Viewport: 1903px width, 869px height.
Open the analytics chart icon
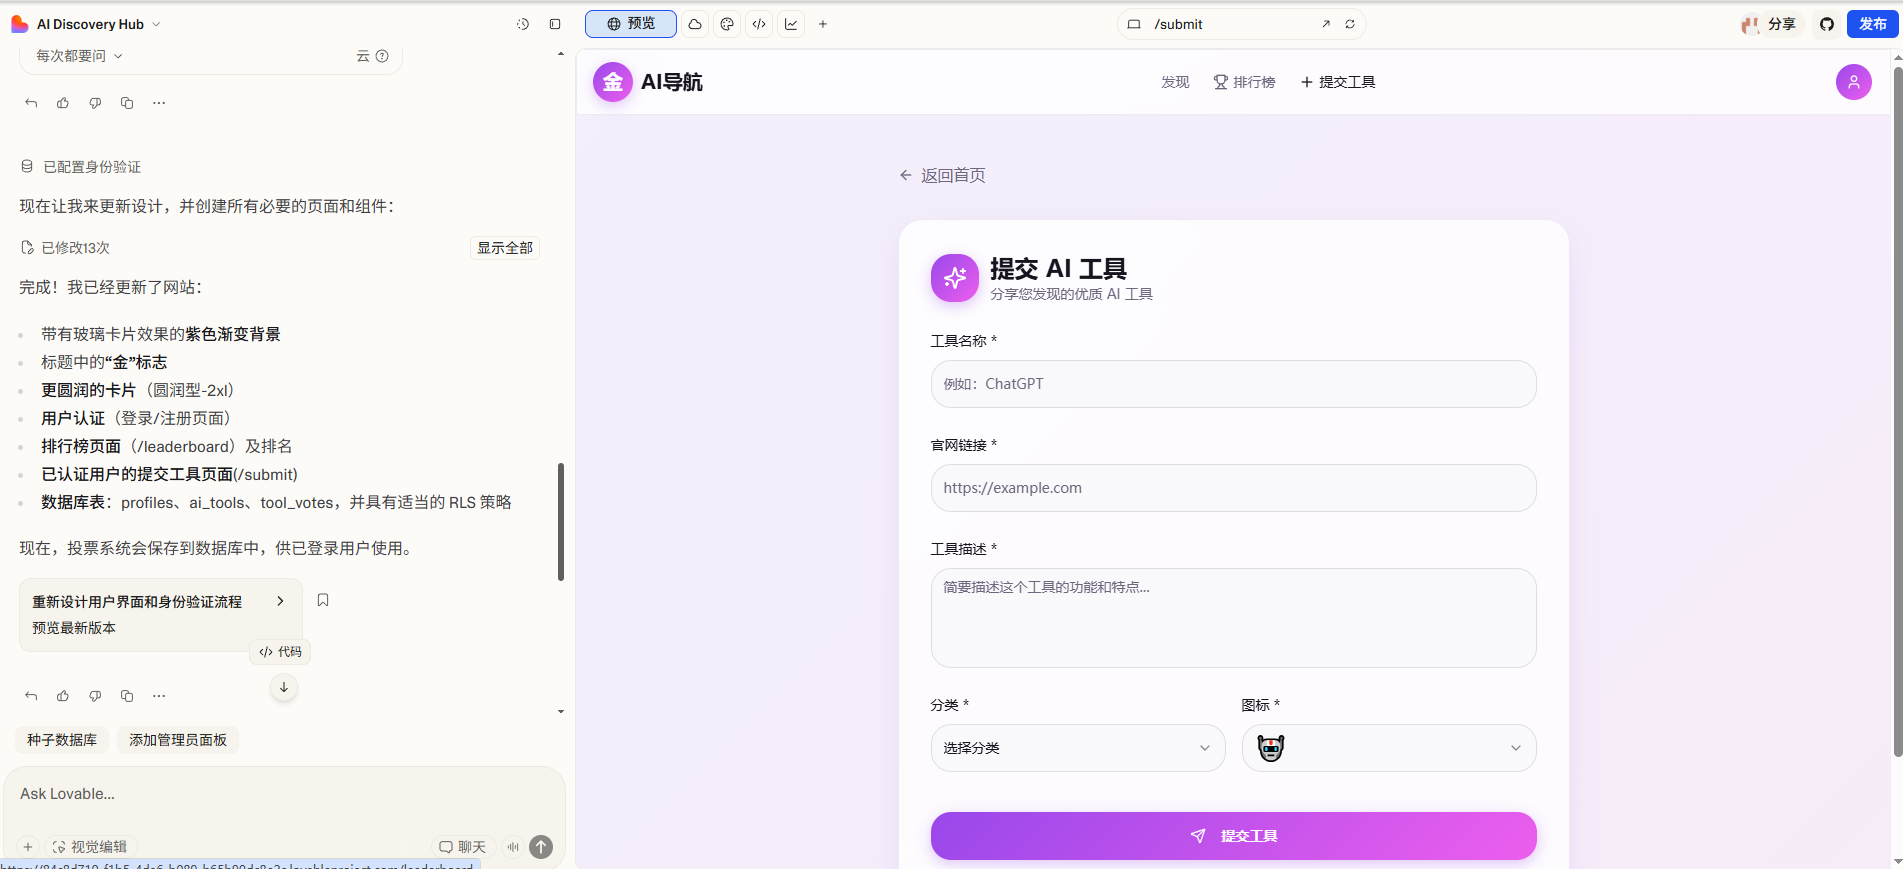point(791,24)
